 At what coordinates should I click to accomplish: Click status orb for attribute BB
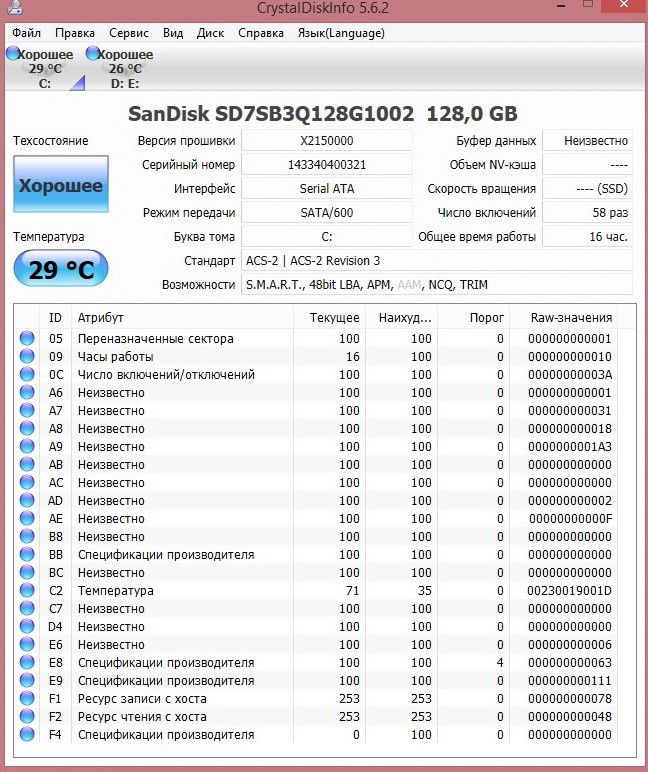[27, 554]
